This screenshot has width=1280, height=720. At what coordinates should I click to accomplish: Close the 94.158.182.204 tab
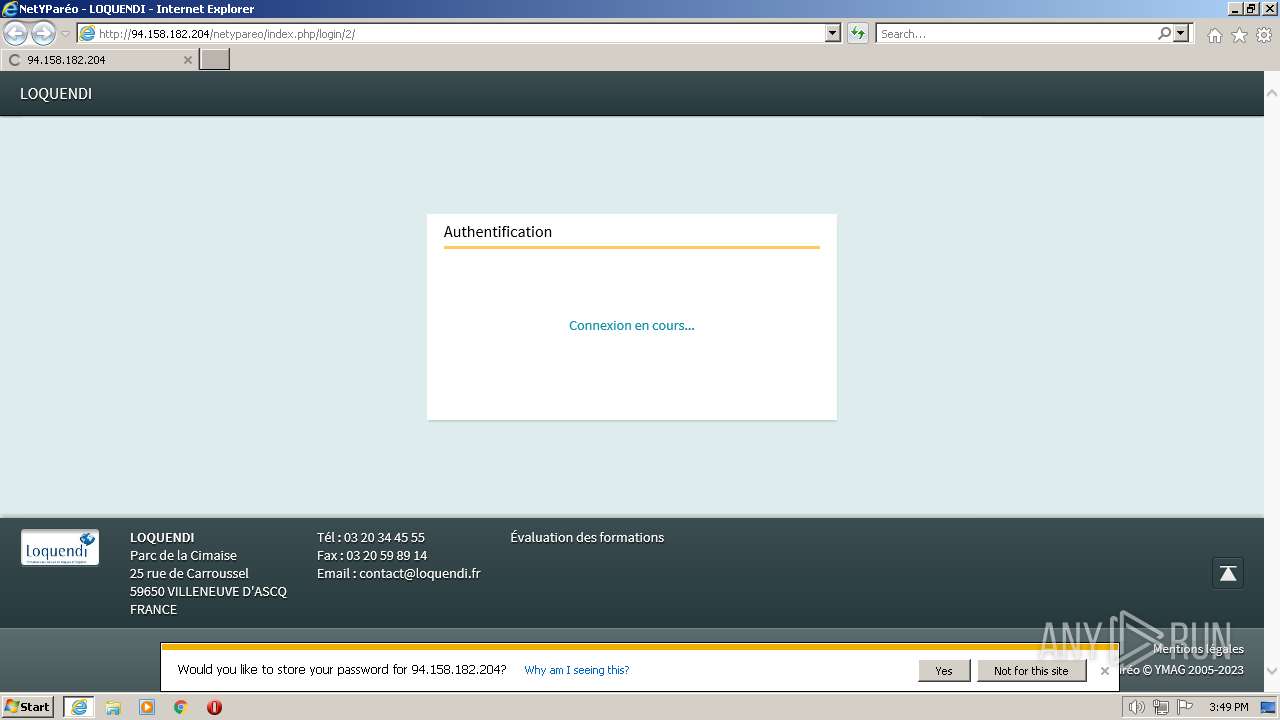pos(187,60)
